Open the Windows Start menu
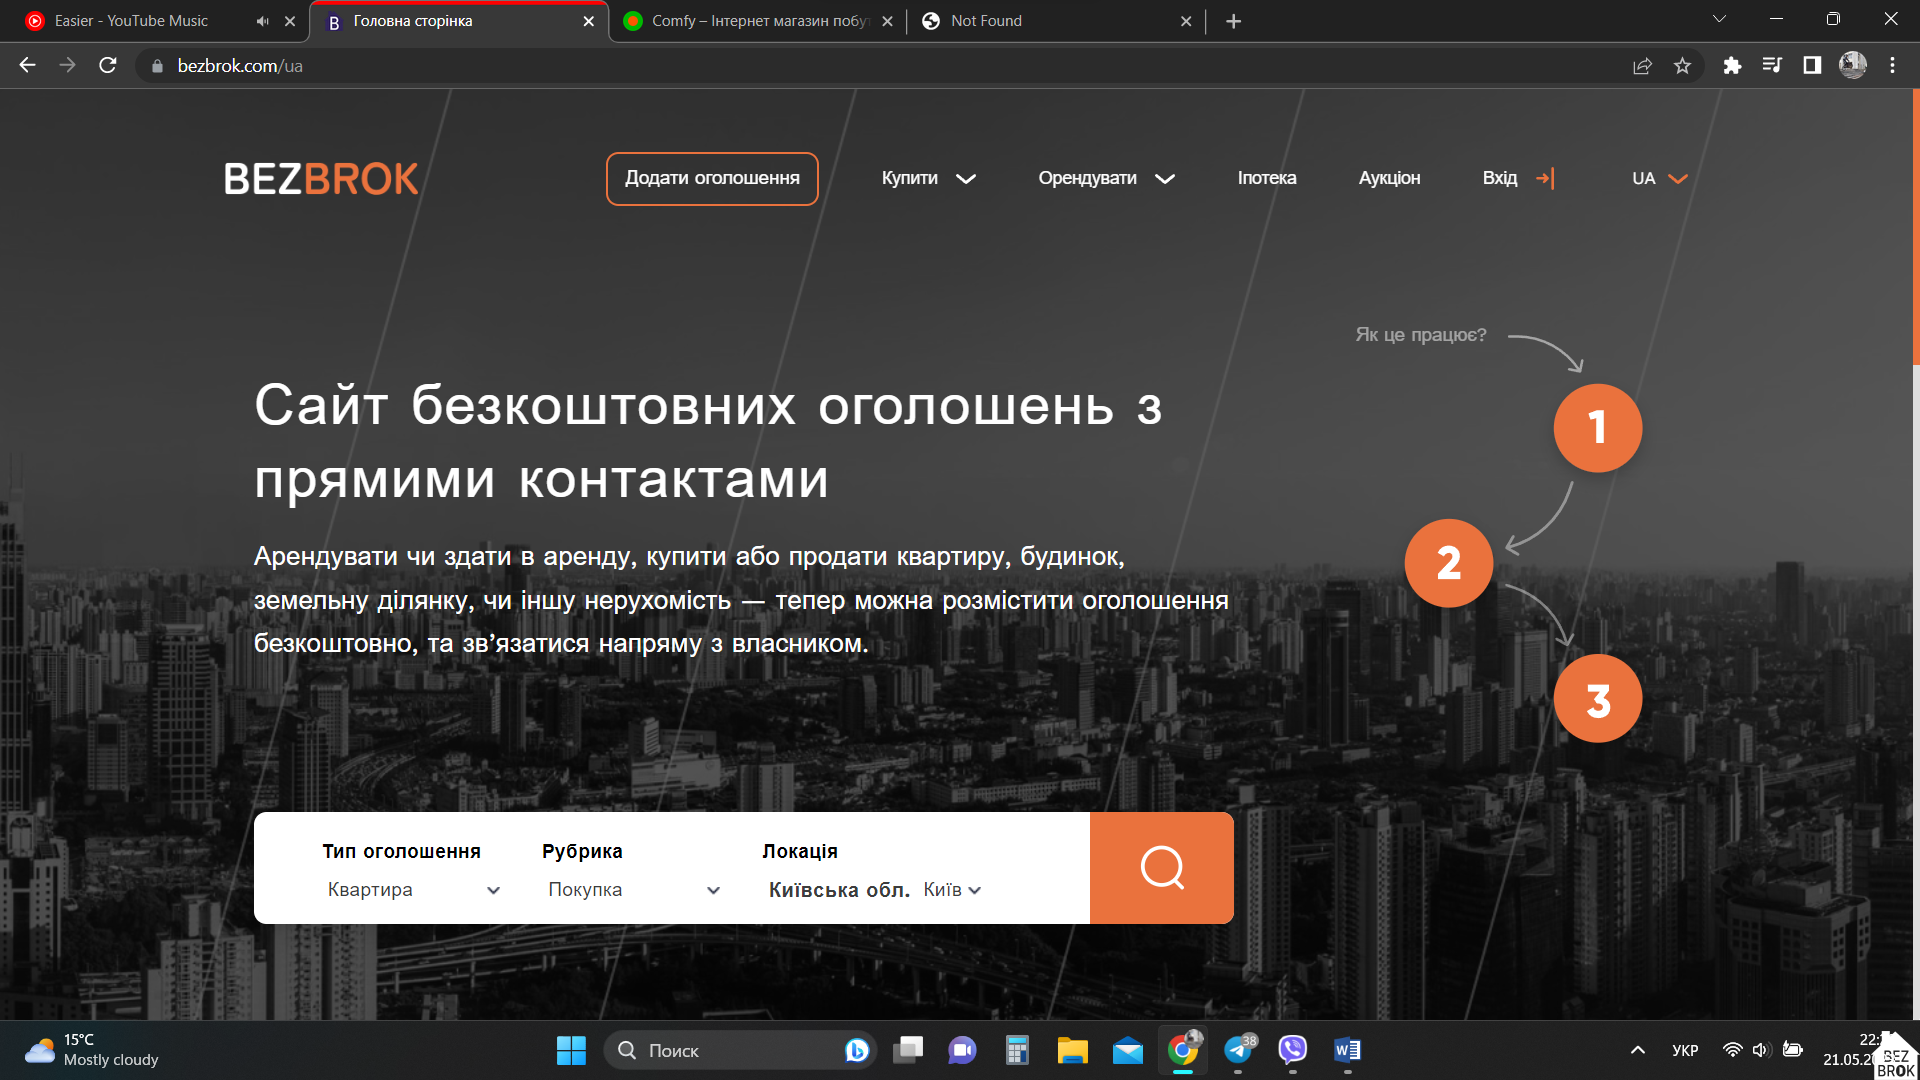Image resolution: width=1920 pixels, height=1080 pixels. pyautogui.click(x=571, y=1050)
